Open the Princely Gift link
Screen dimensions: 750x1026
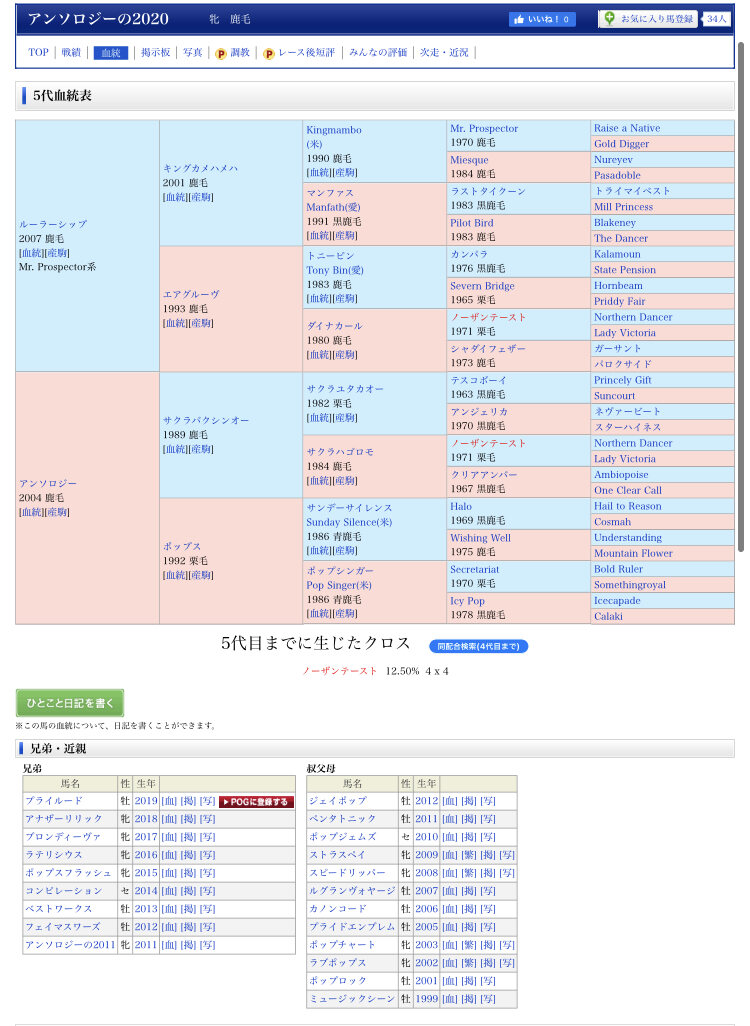click(623, 380)
